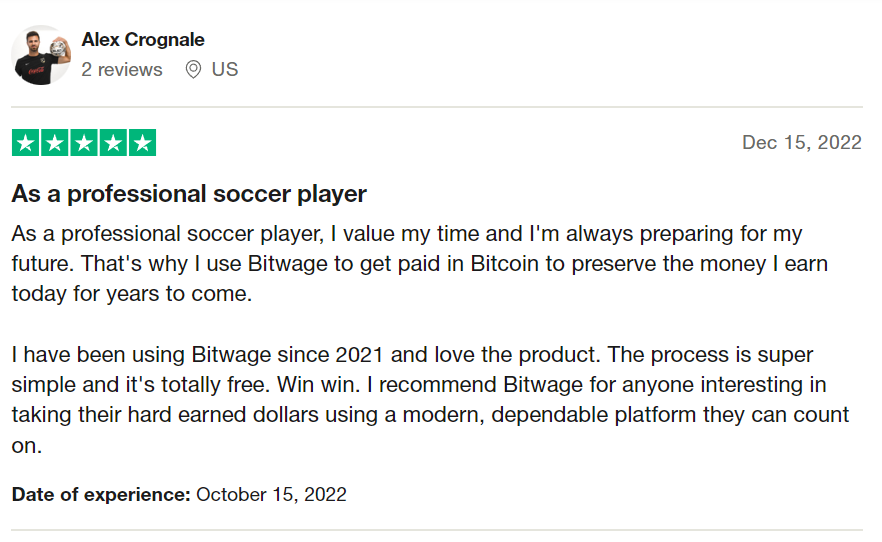This screenshot has width=882, height=542.
Task: Click the "Date of experience:" label
Action: tap(101, 494)
